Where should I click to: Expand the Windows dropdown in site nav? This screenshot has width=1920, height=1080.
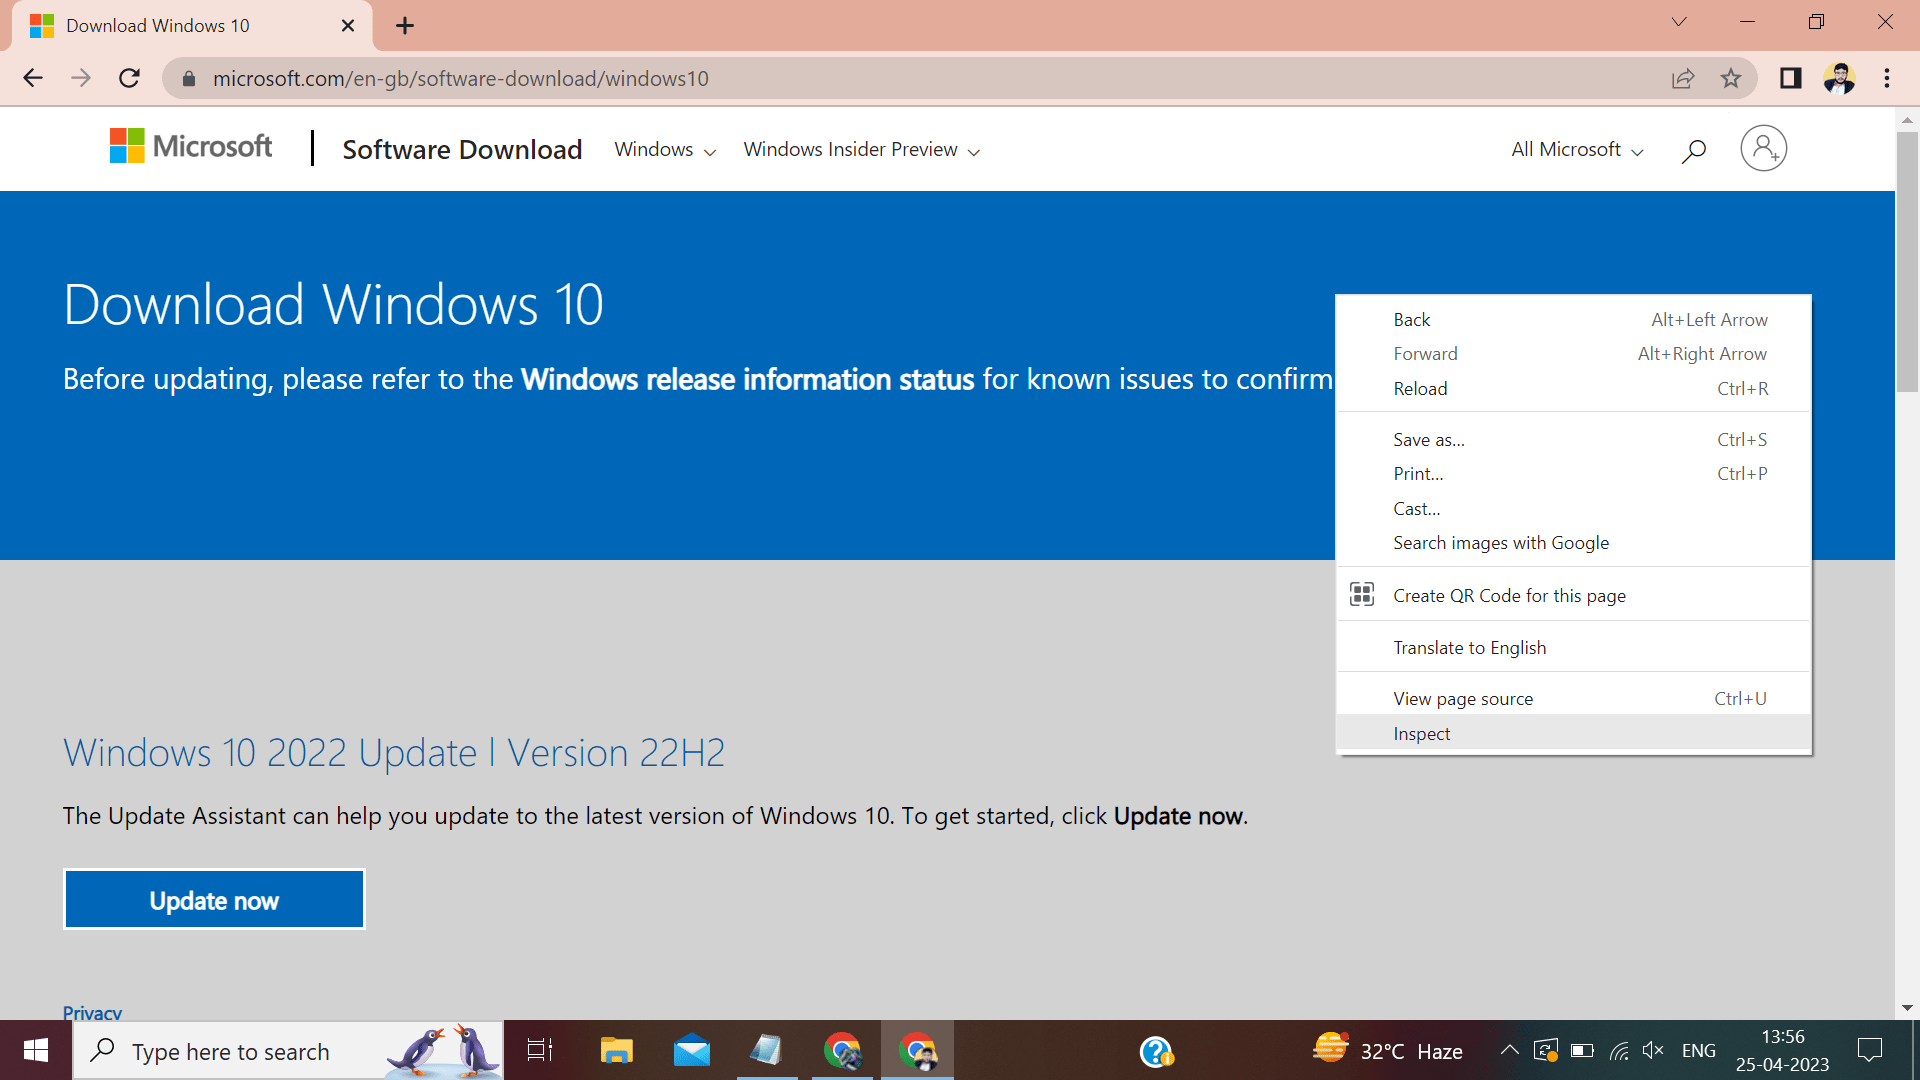pyautogui.click(x=665, y=150)
